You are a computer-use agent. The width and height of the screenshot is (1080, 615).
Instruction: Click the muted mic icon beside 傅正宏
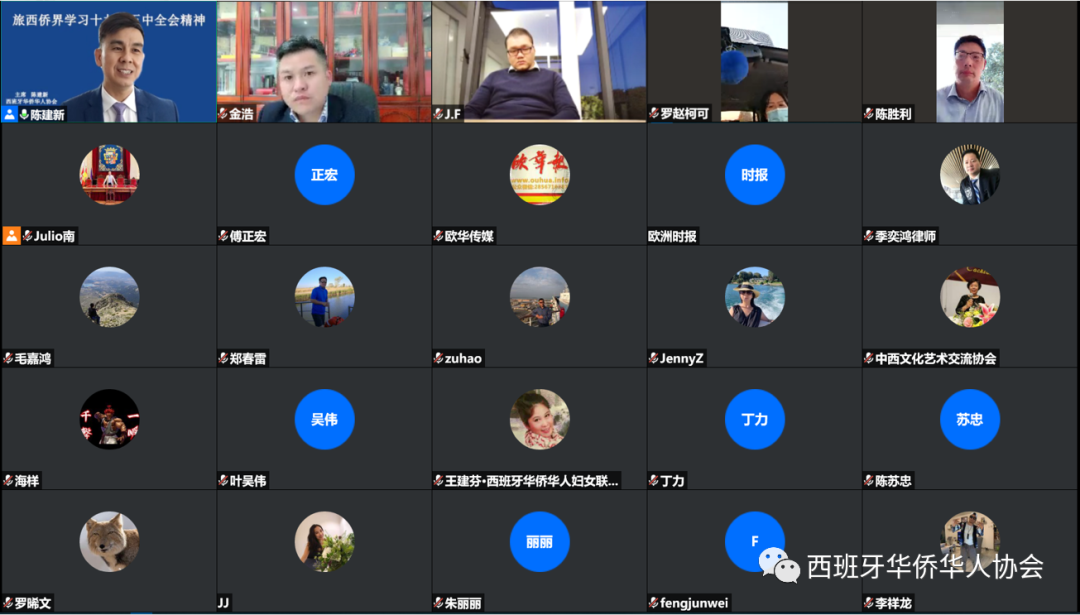point(223,236)
